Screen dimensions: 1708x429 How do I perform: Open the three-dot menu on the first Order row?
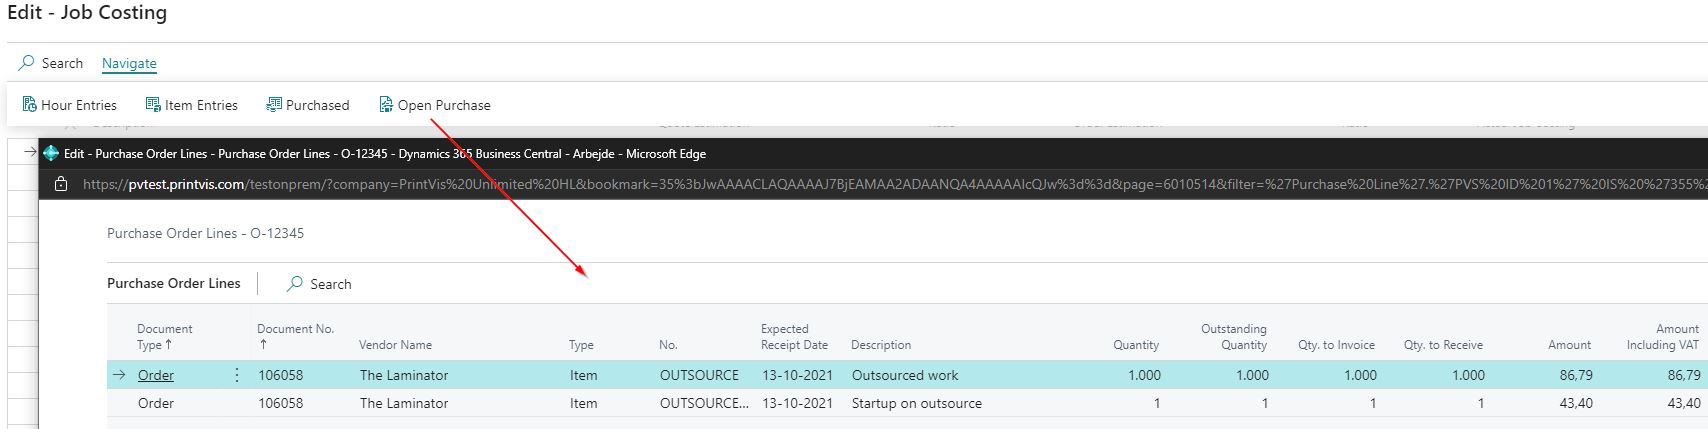tap(236, 375)
